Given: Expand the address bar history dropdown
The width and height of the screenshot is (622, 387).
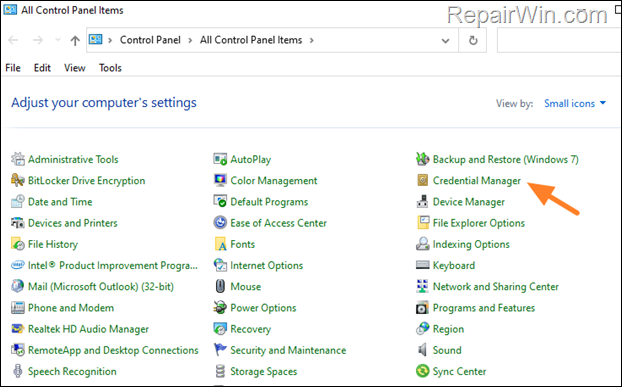Looking at the screenshot, I should coord(445,40).
